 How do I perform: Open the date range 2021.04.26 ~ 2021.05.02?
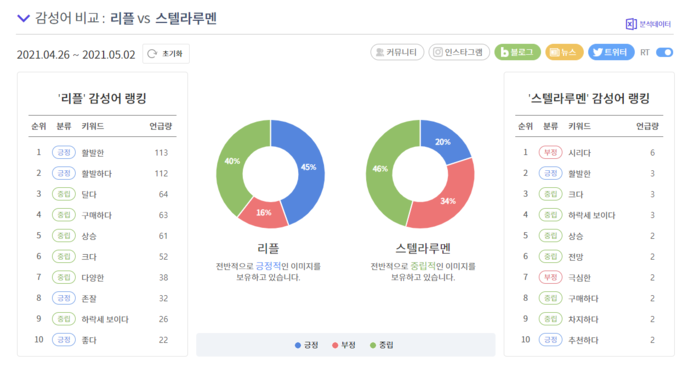76,54
